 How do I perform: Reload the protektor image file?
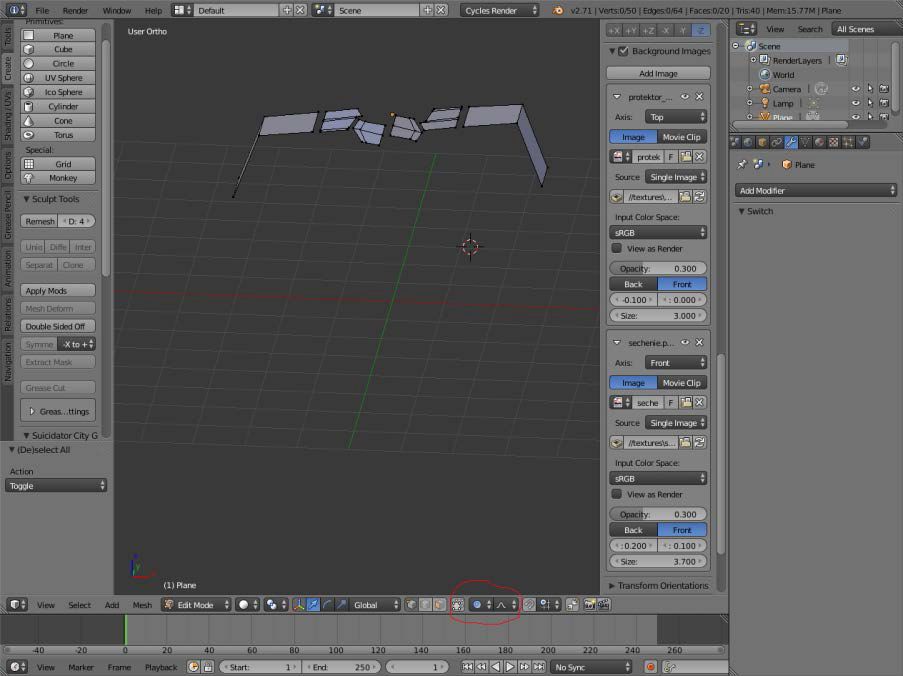pyautogui.click(x=699, y=197)
